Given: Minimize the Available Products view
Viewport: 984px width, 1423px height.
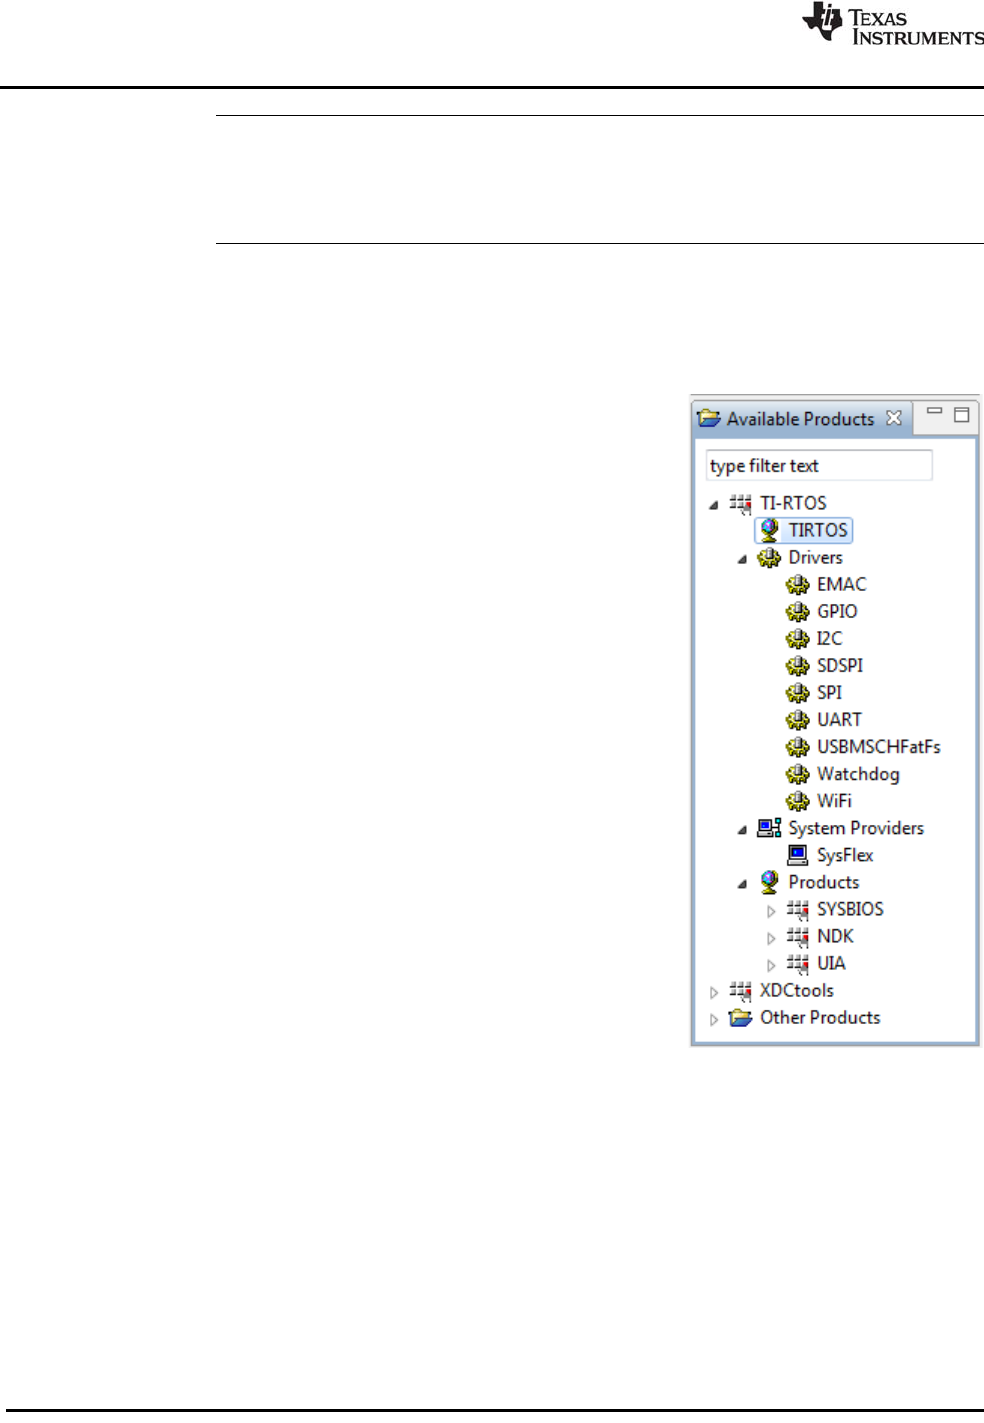Looking at the screenshot, I should coord(934,411).
